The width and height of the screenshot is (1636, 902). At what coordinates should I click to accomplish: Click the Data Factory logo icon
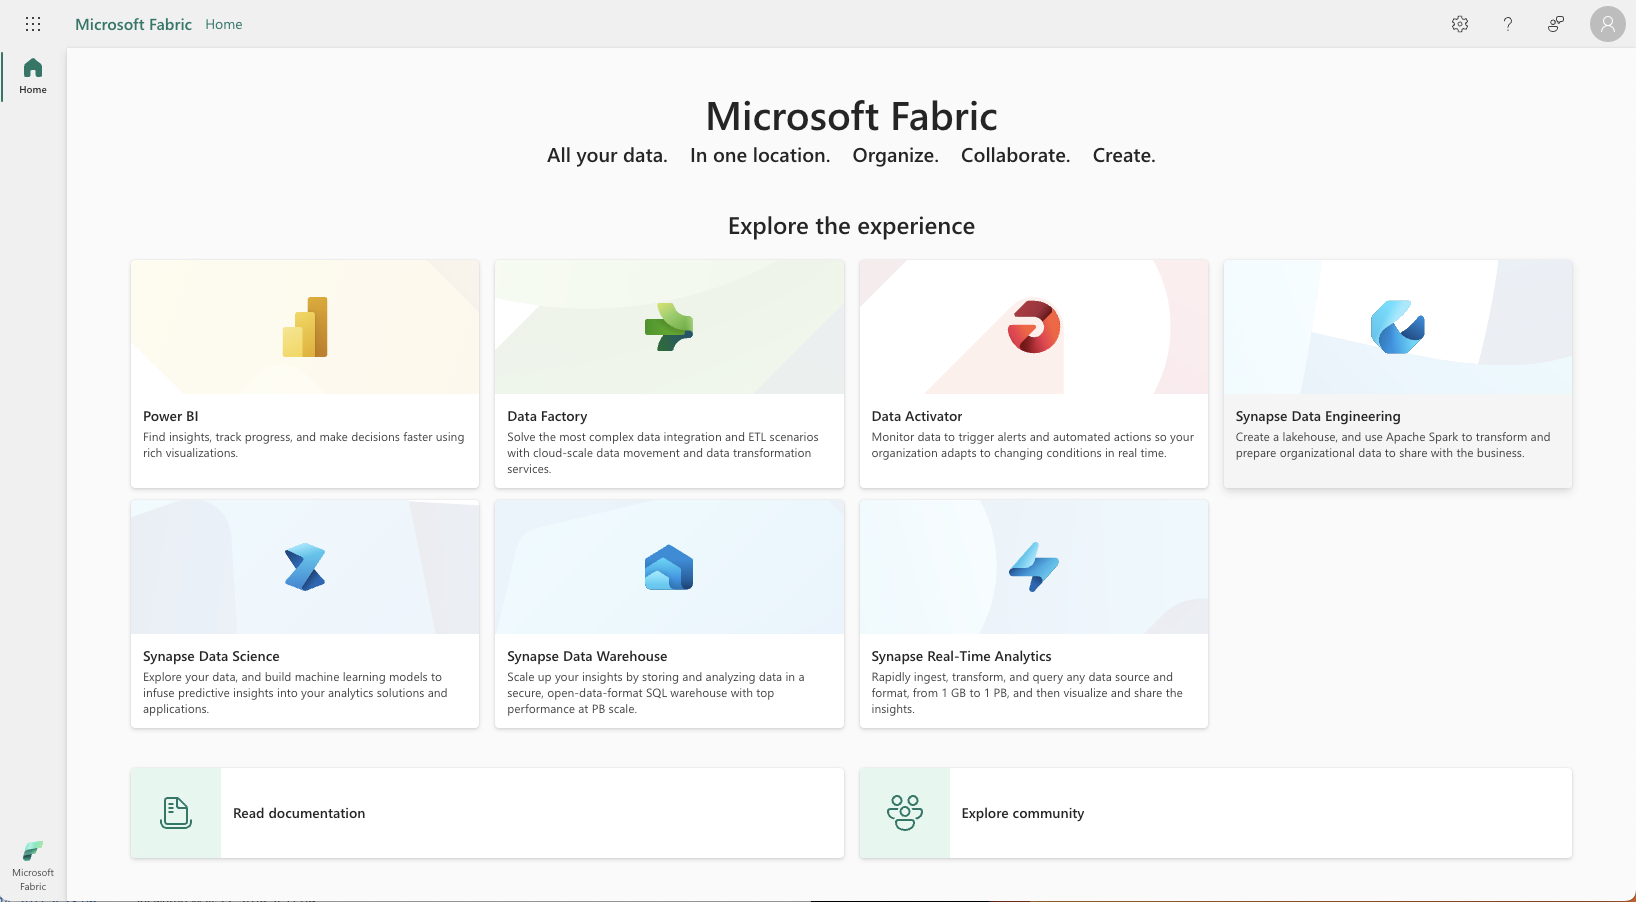coord(669,327)
